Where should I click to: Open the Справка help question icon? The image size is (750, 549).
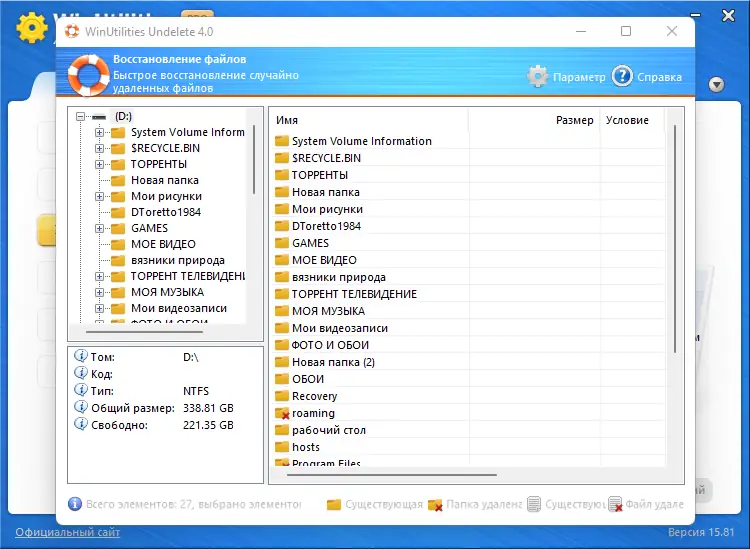[622, 77]
